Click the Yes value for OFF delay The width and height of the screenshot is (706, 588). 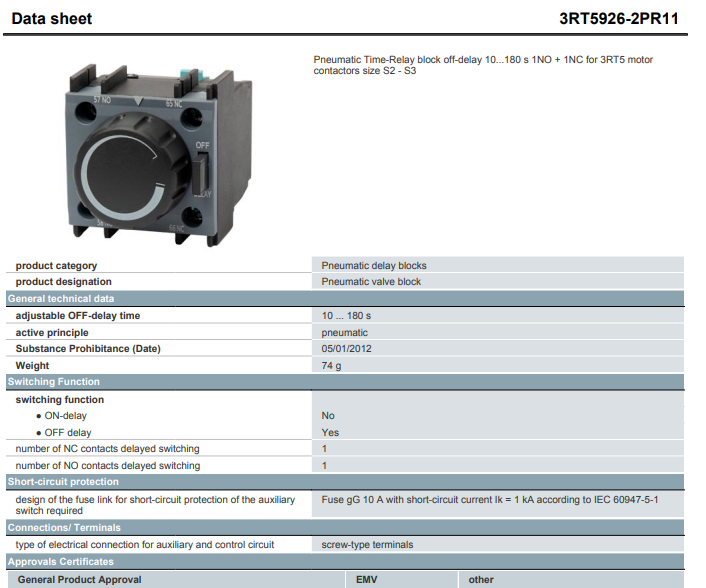point(330,433)
